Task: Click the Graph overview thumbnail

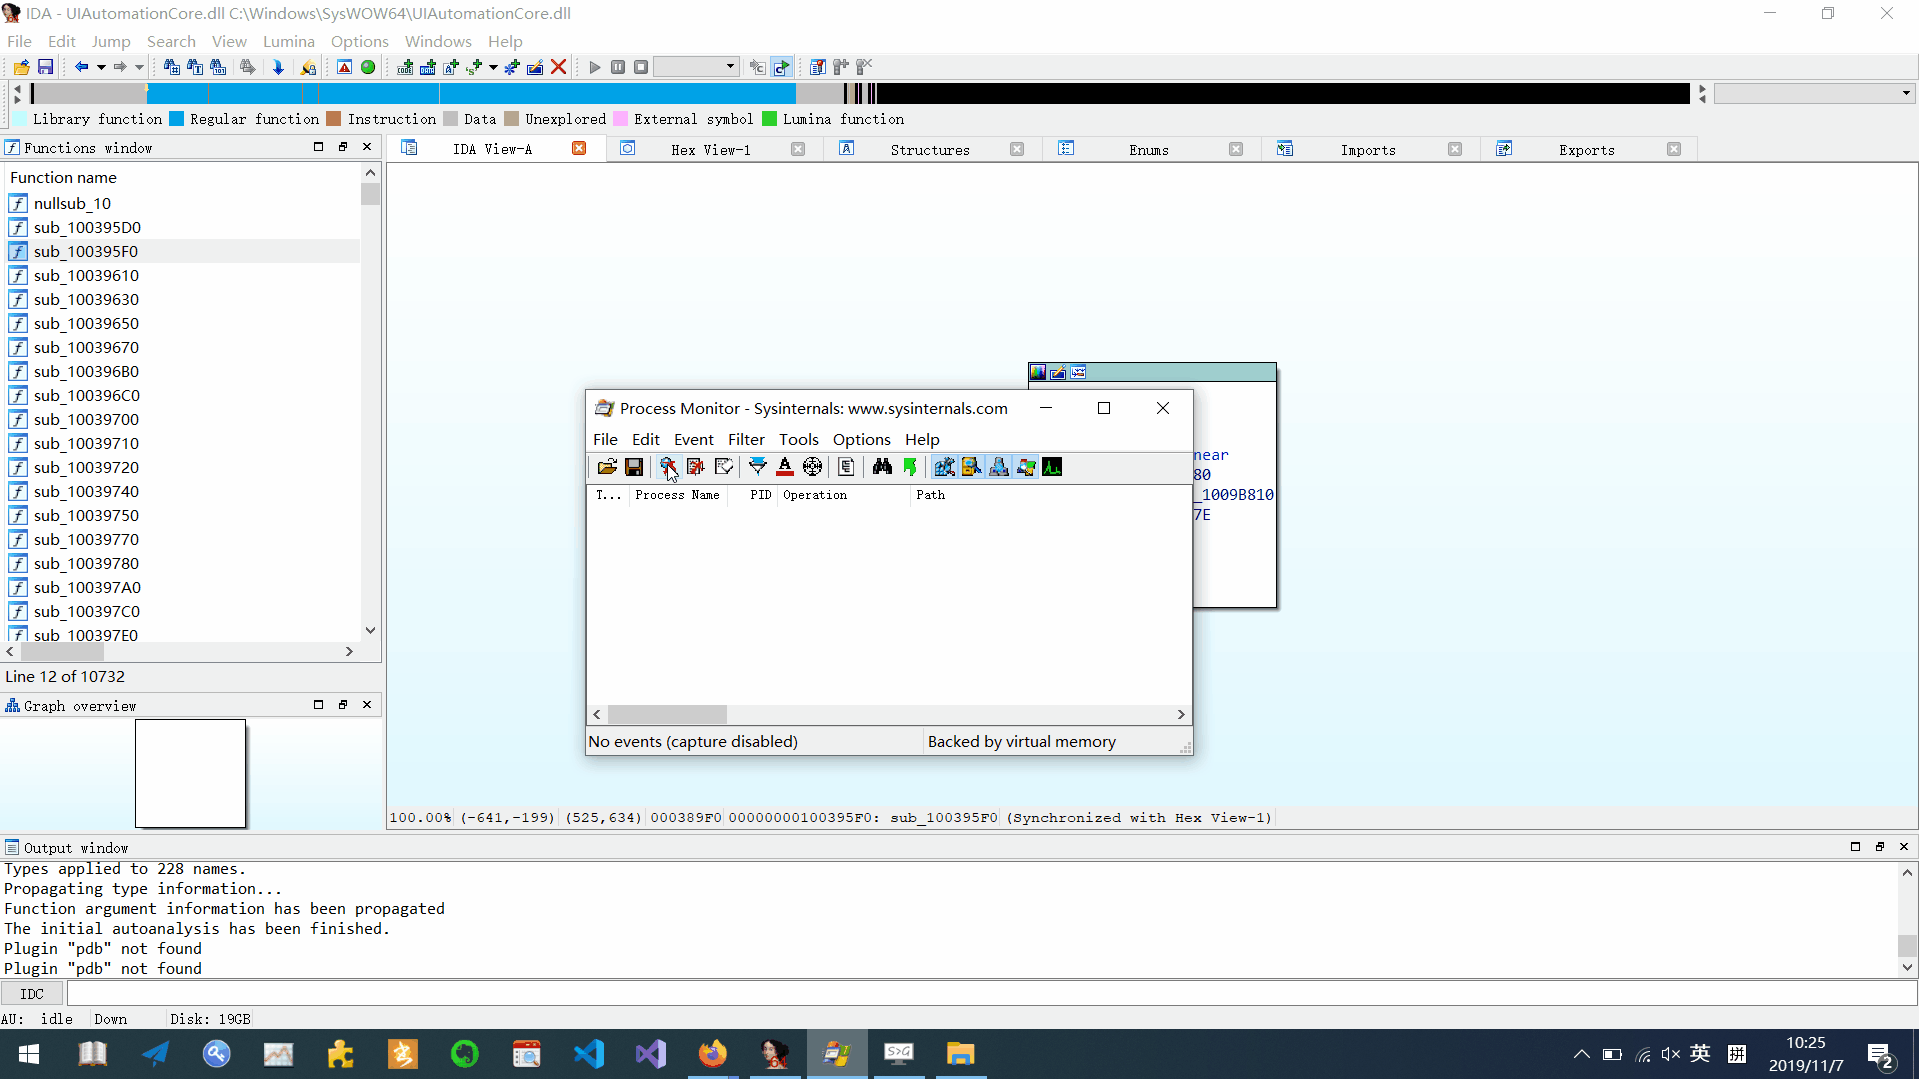Action: pyautogui.click(x=190, y=774)
